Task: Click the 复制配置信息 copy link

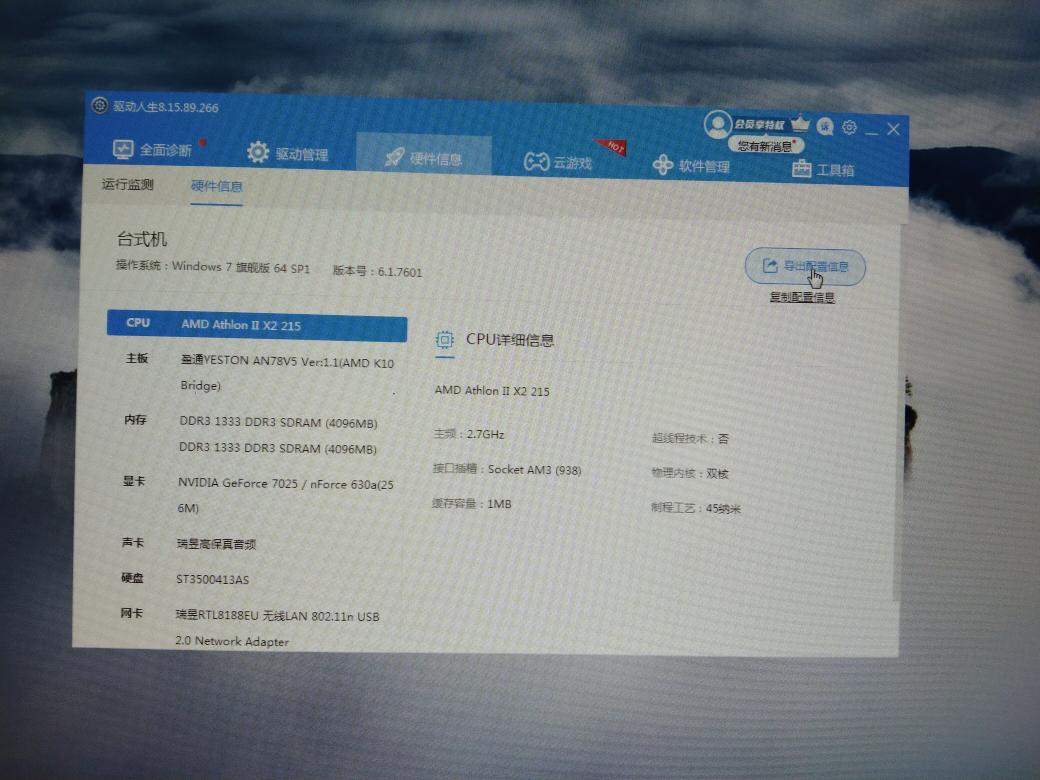Action: click(x=801, y=297)
